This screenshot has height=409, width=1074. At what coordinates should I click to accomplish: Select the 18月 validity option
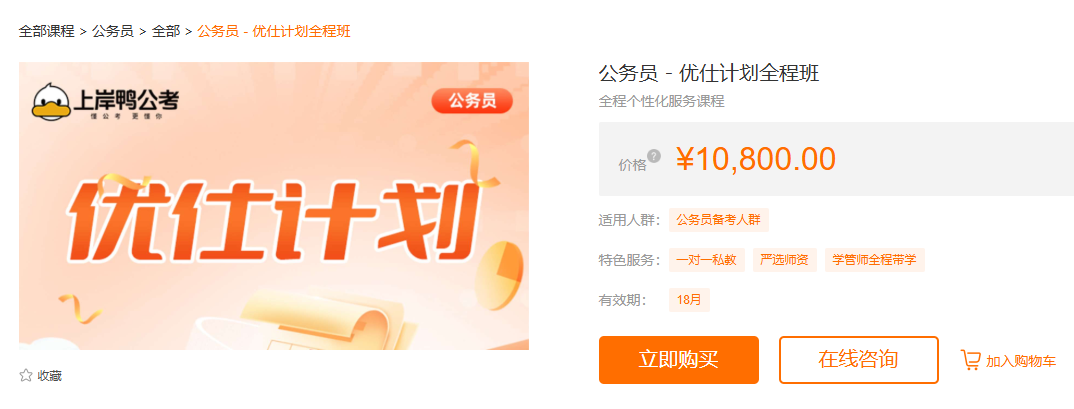(689, 300)
